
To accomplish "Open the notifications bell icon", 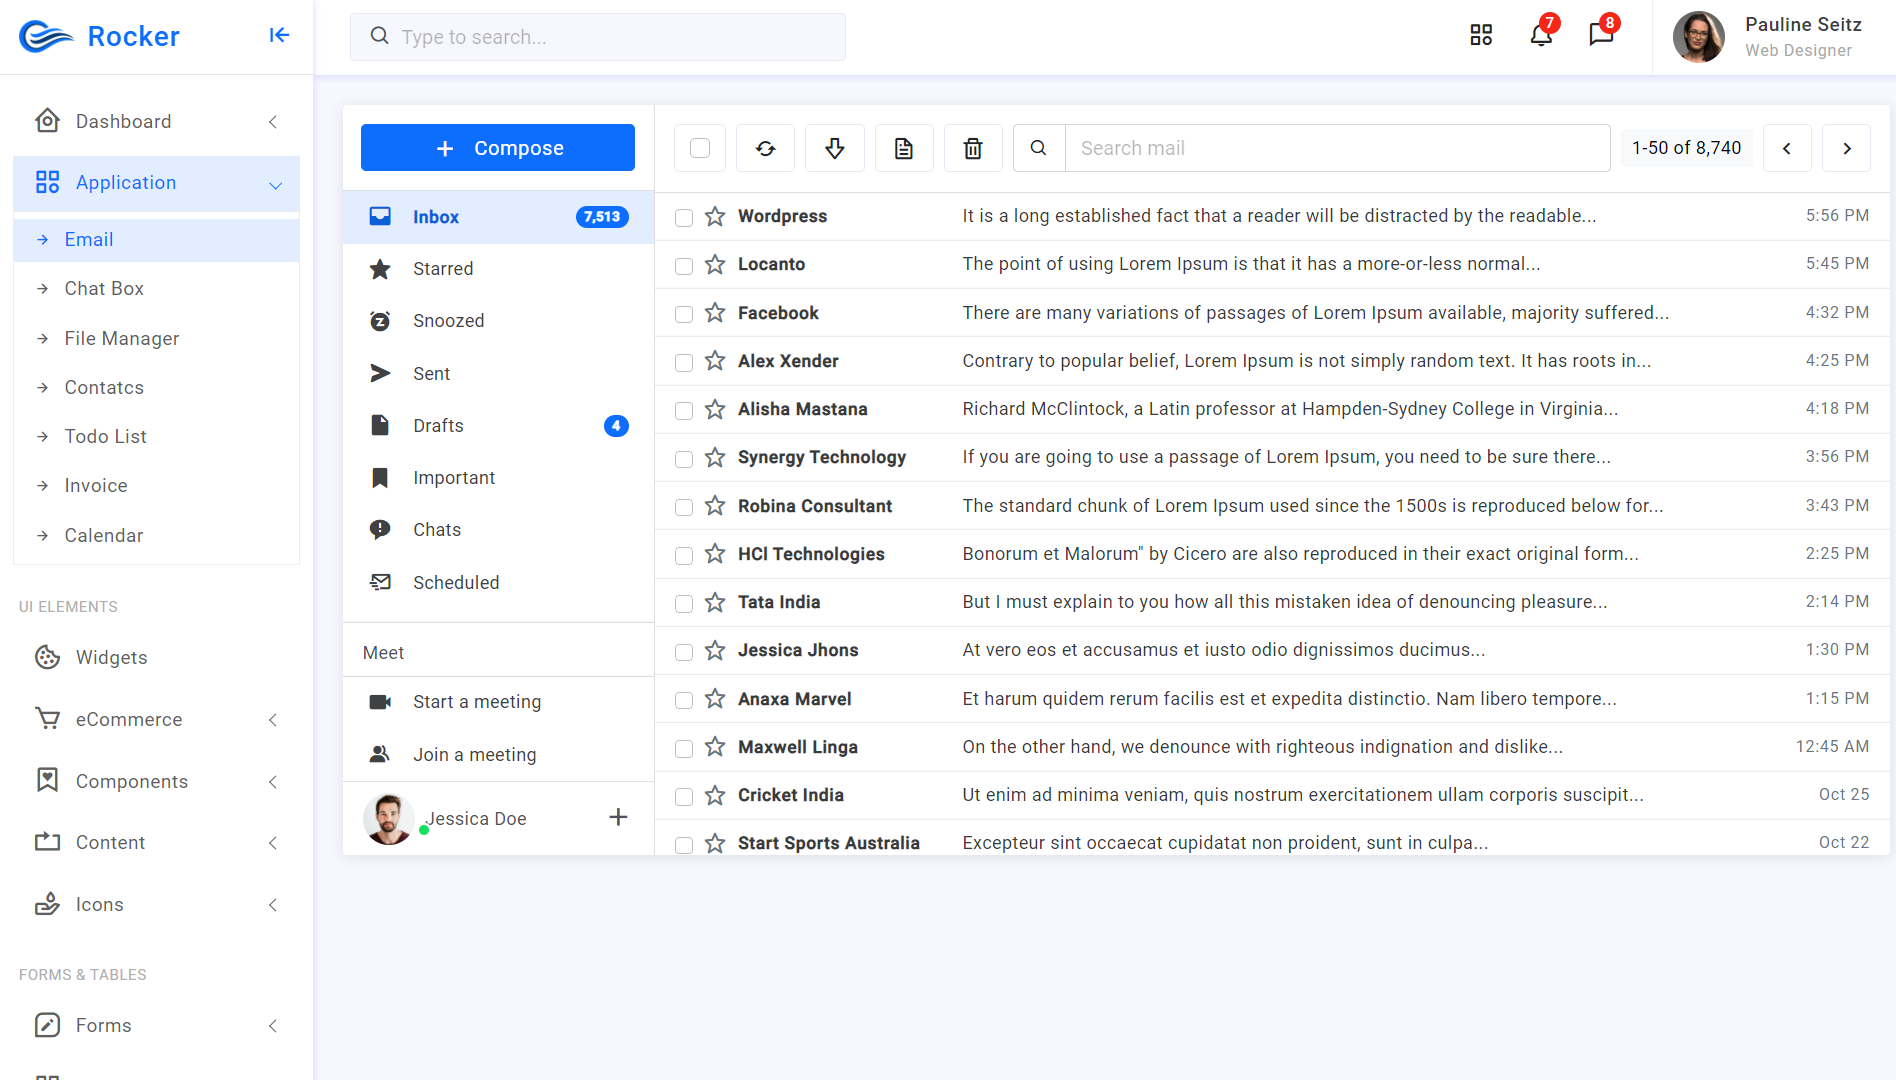I will [1540, 34].
